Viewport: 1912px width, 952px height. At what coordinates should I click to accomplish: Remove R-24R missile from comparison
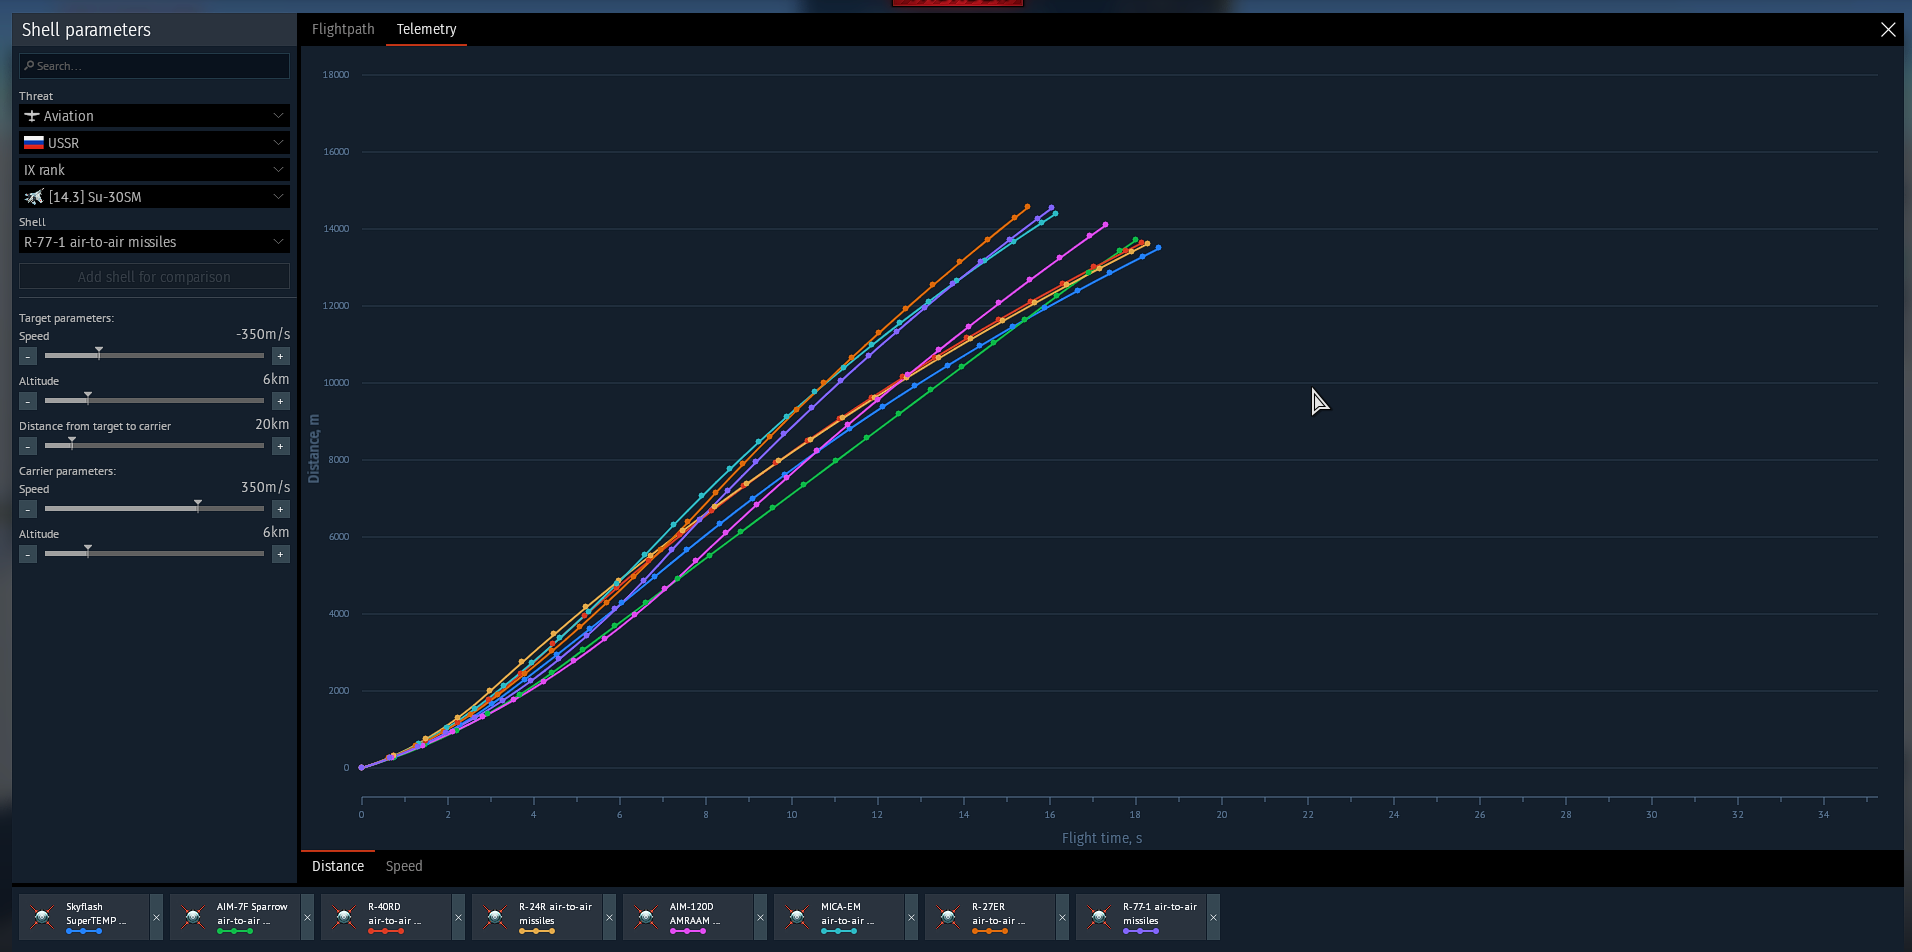tap(609, 917)
